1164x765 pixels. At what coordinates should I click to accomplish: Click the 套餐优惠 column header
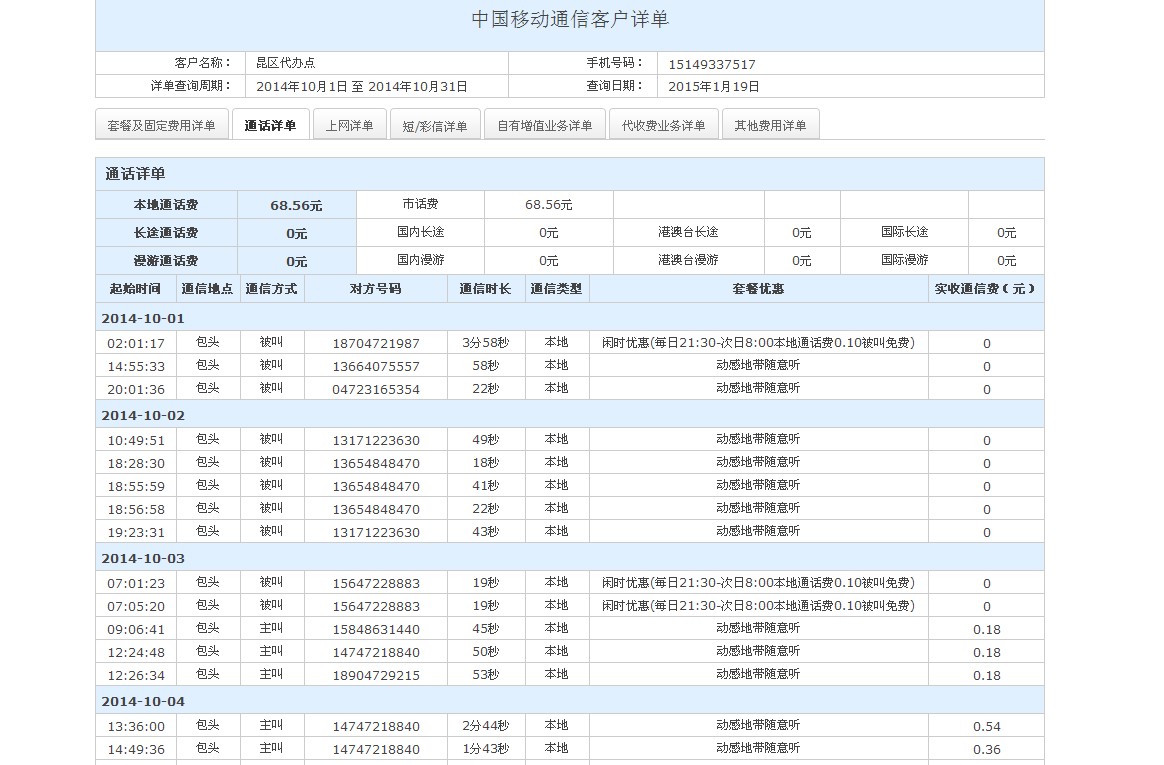click(758, 289)
